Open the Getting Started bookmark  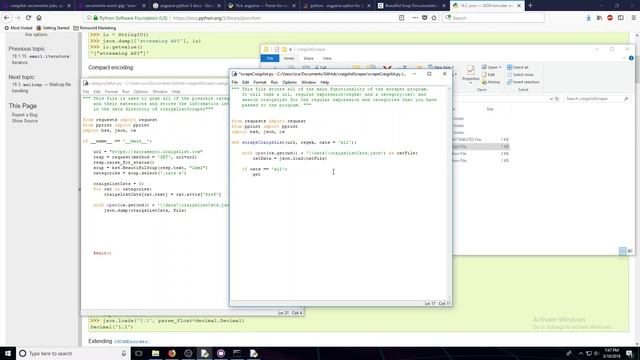[x=53, y=28]
